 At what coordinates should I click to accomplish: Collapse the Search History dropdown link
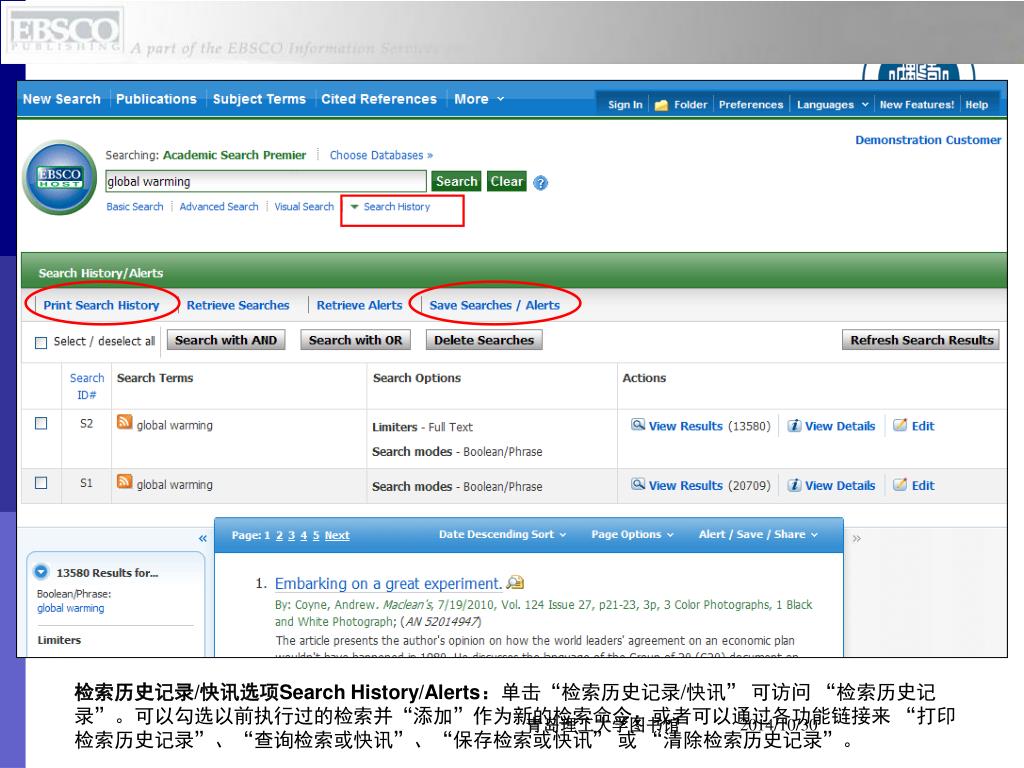[x=391, y=206]
